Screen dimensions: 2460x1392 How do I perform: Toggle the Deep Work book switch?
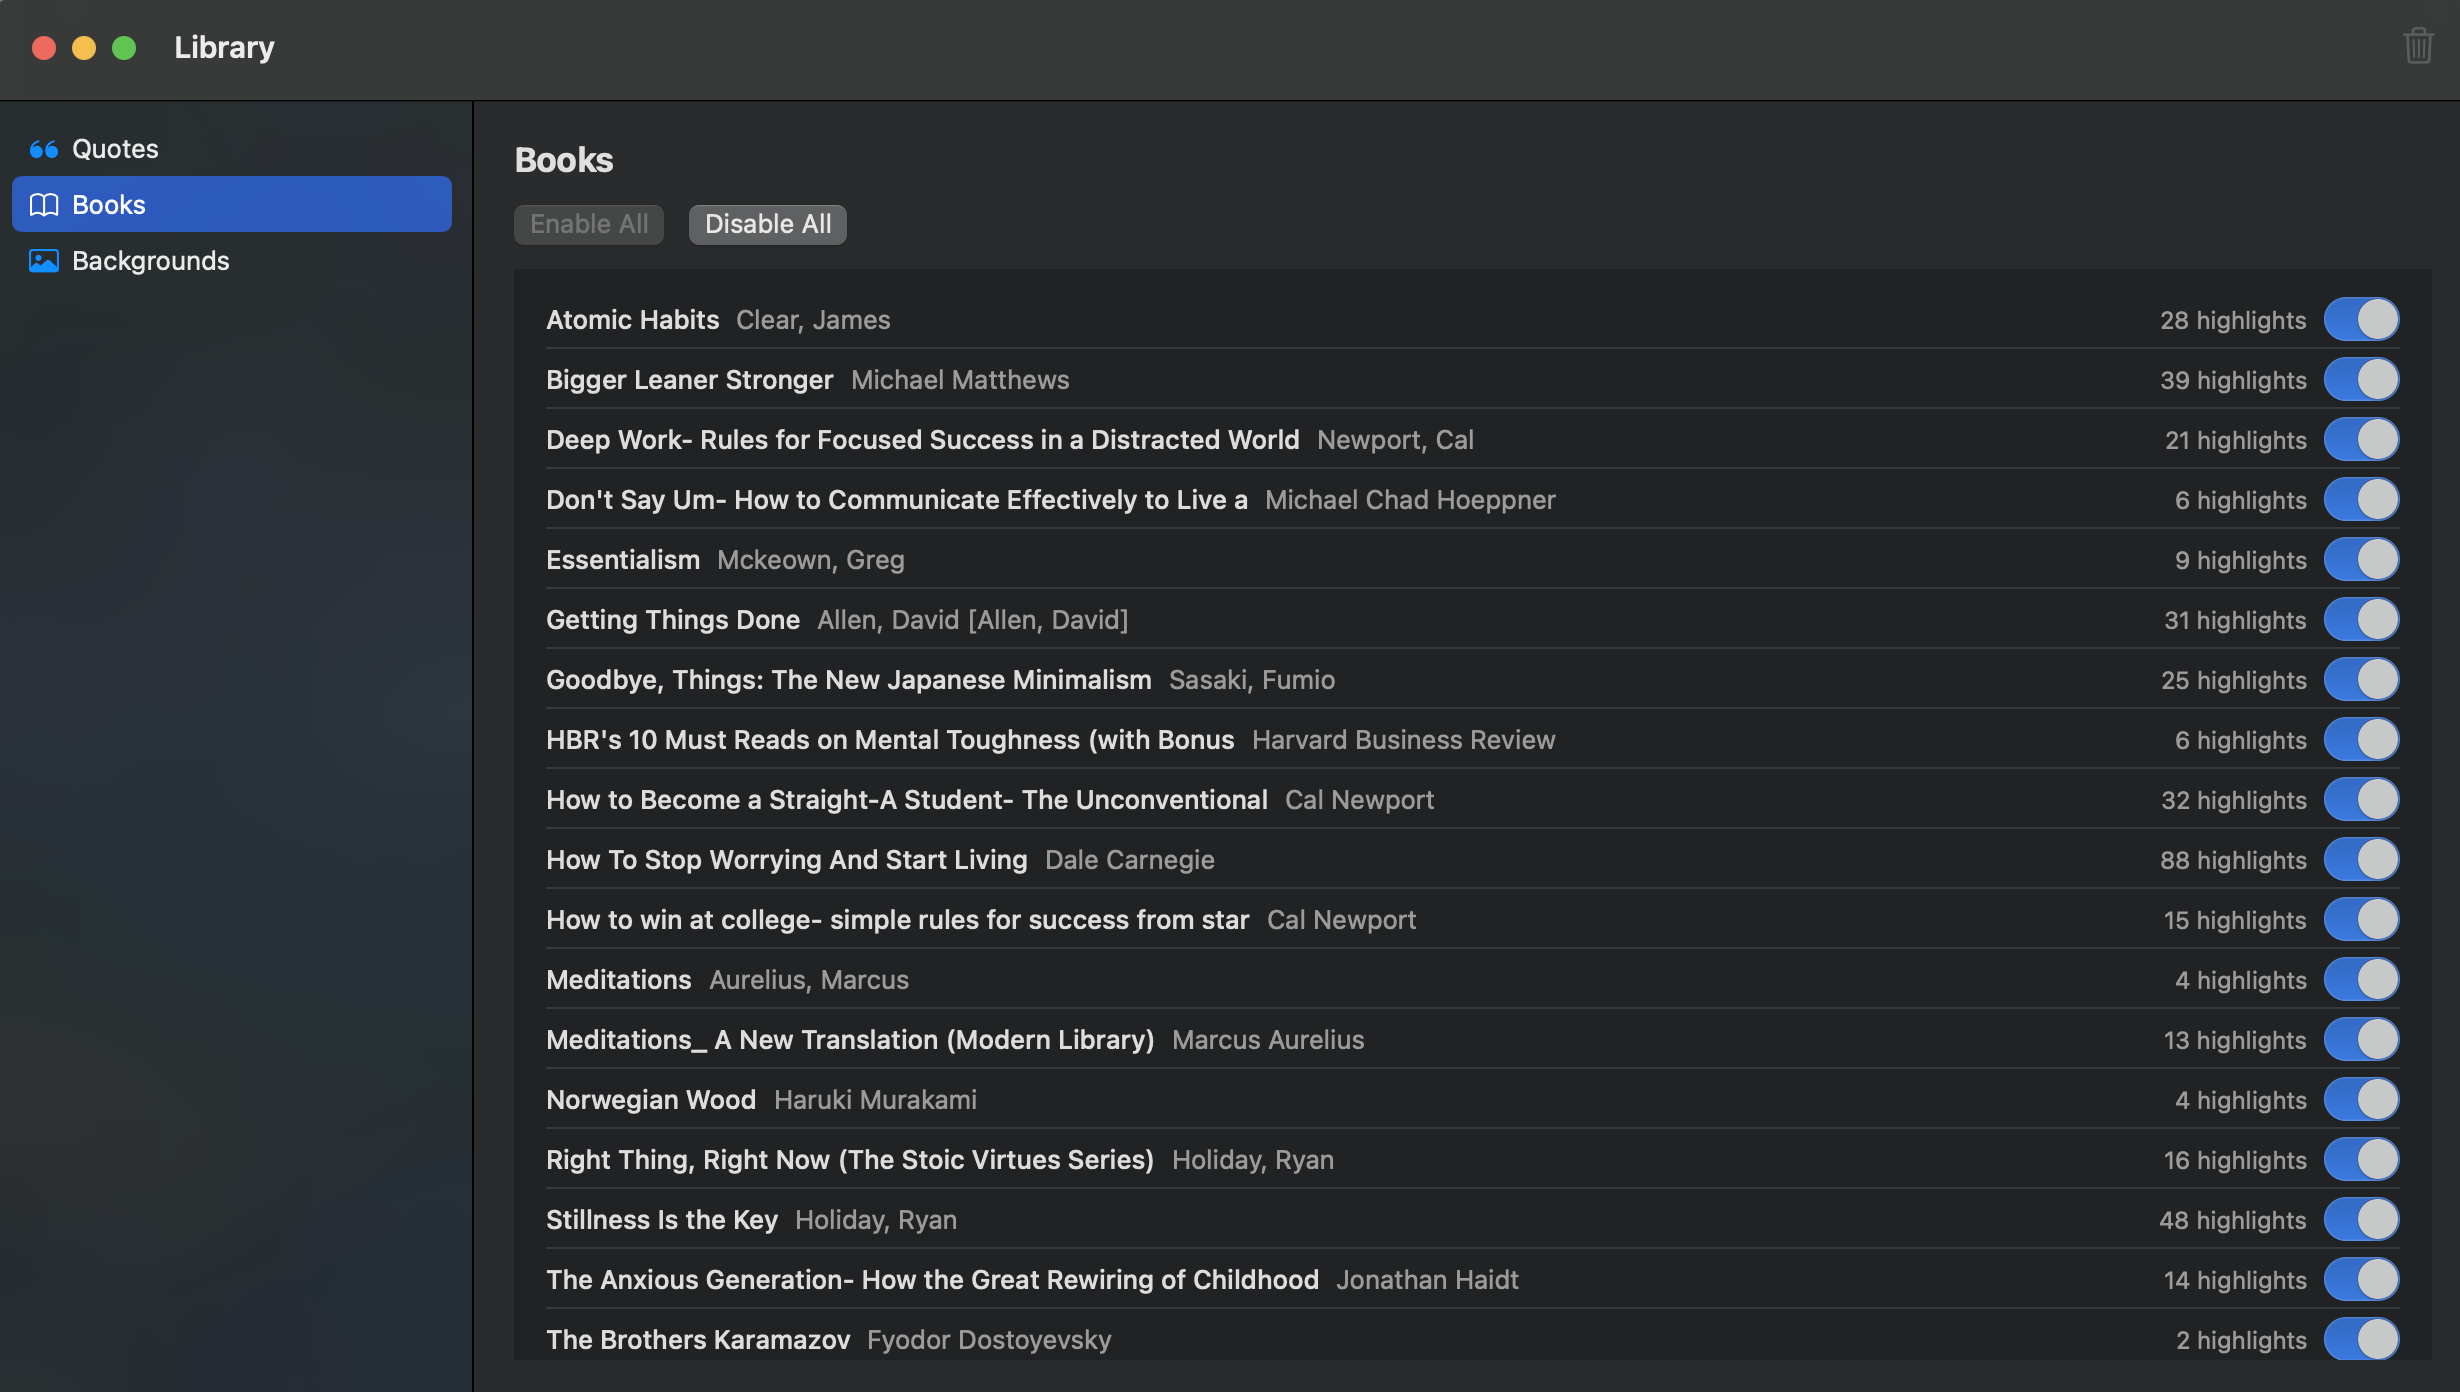click(x=2362, y=440)
